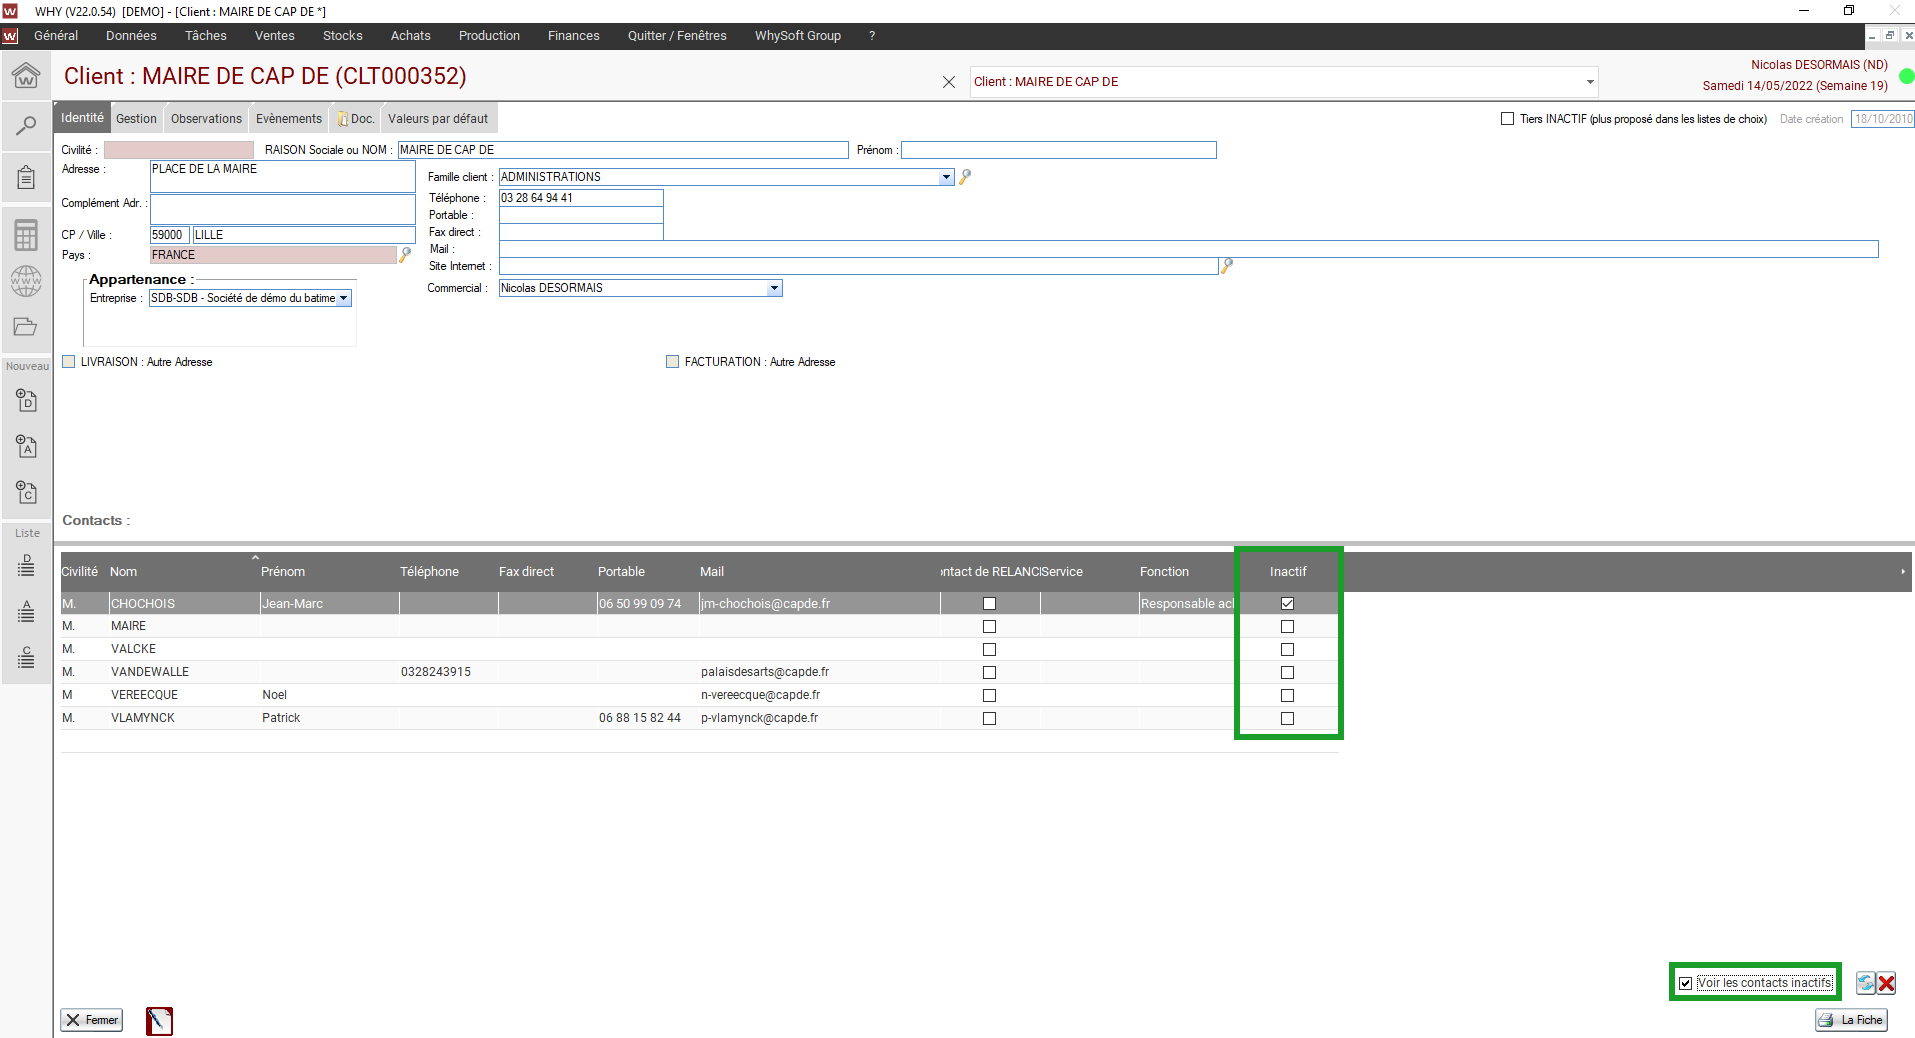Screen dimensions: 1915x1038
Task: Click the Mail input field
Action: 1189,249
